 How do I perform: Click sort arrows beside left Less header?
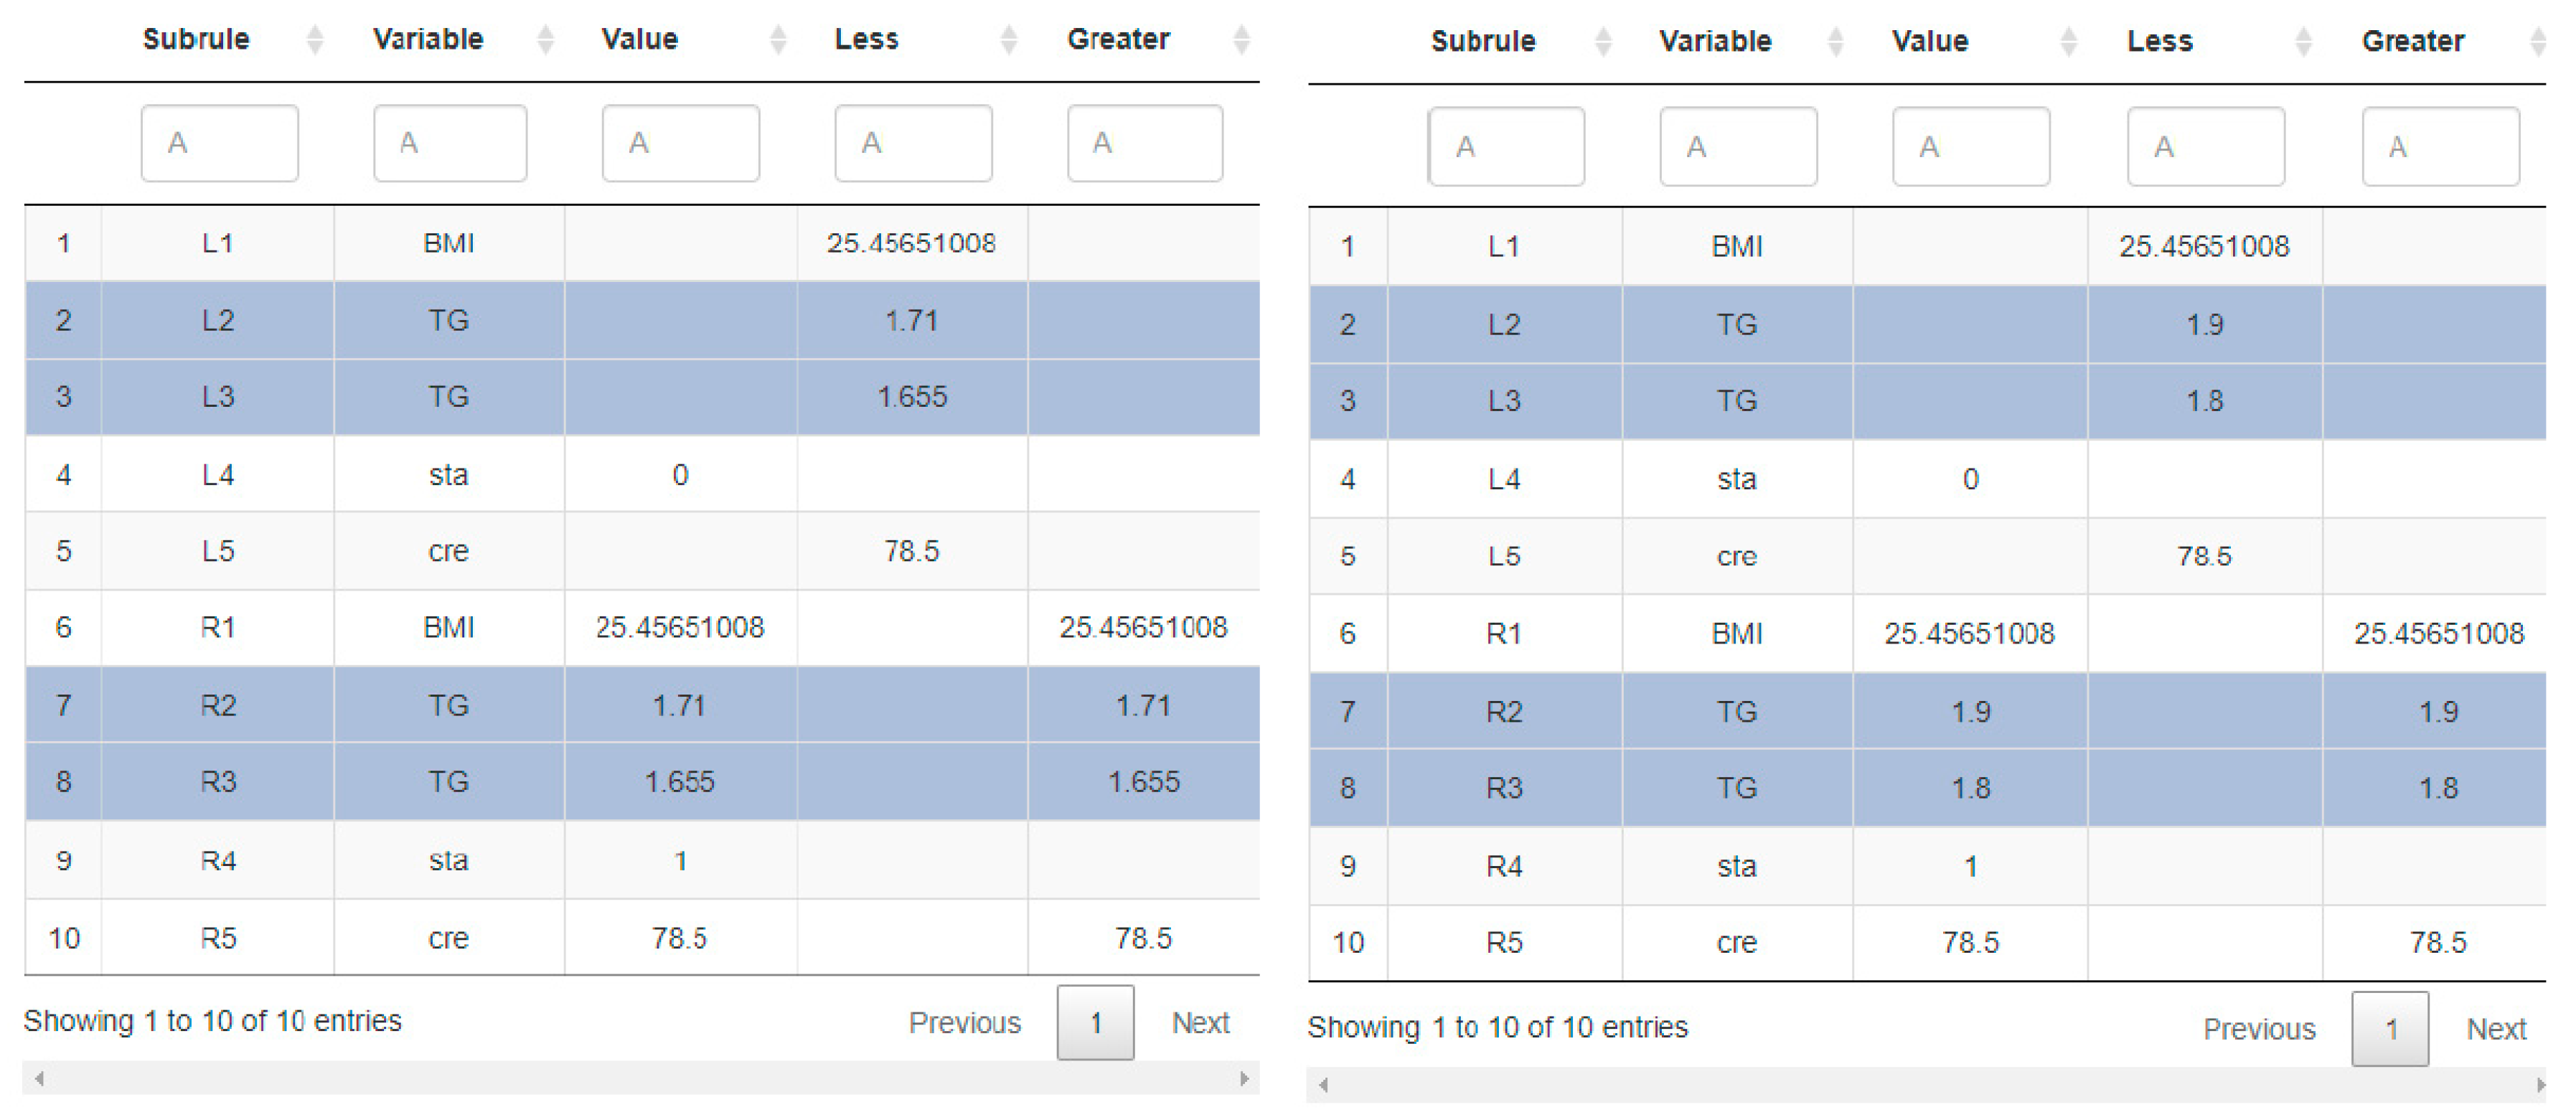pyautogui.click(x=1010, y=40)
